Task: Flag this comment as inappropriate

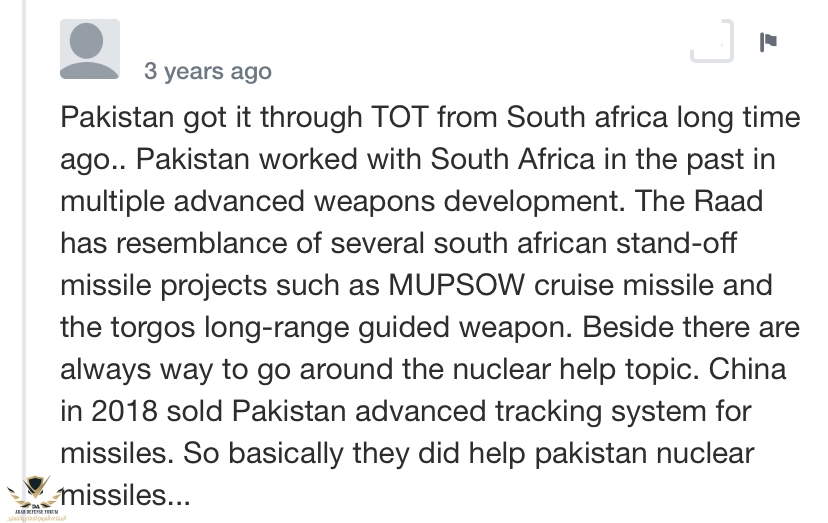Action: (x=768, y=42)
